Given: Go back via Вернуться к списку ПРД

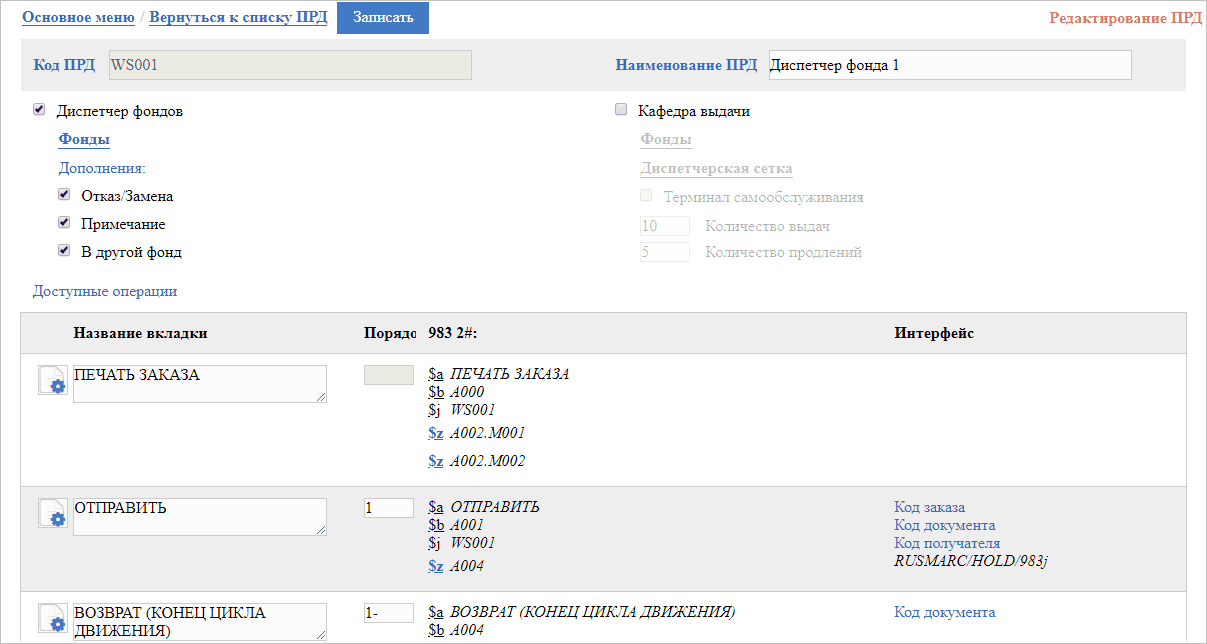Looking at the screenshot, I should coord(238,17).
